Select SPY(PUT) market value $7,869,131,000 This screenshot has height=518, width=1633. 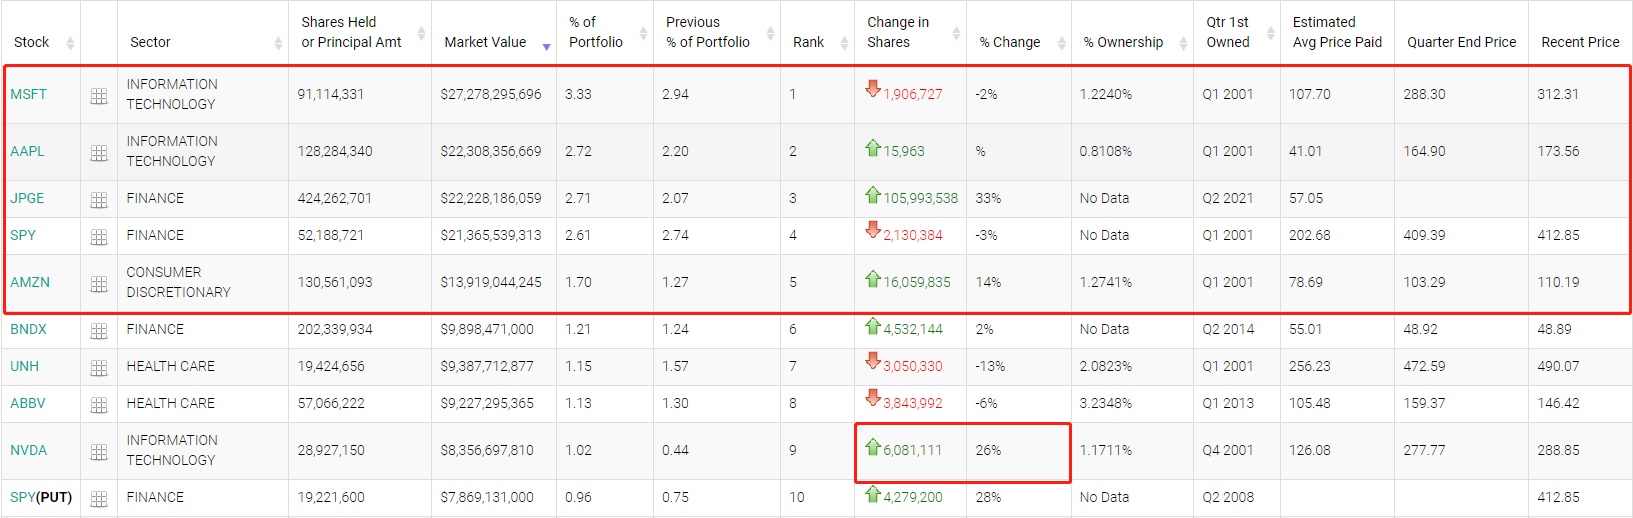point(487,497)
